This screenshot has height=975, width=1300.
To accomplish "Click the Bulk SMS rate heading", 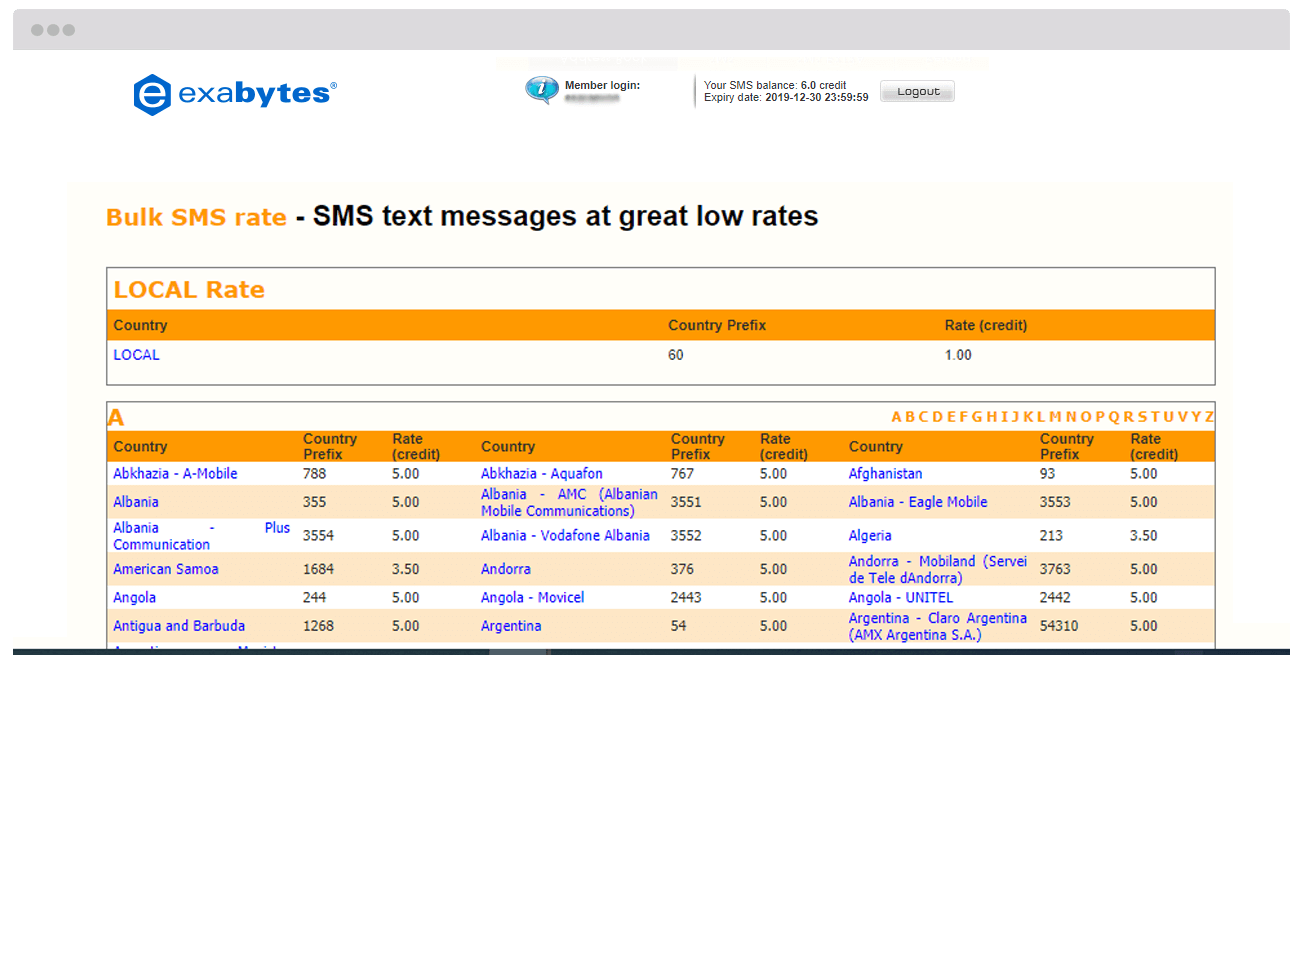I will click(x=195, y=216).
